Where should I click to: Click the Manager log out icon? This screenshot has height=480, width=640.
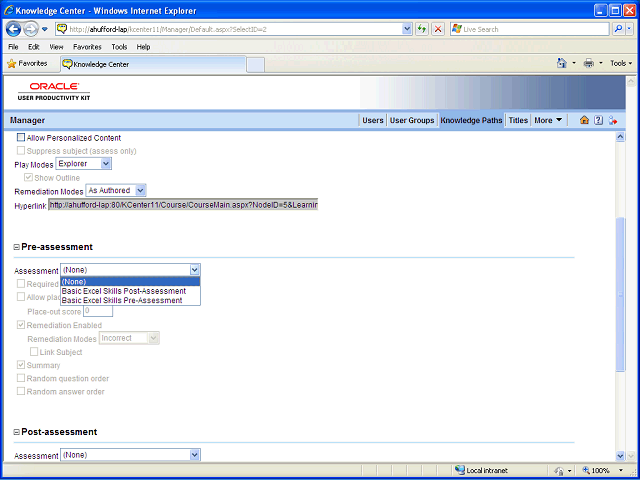point(613,120)
